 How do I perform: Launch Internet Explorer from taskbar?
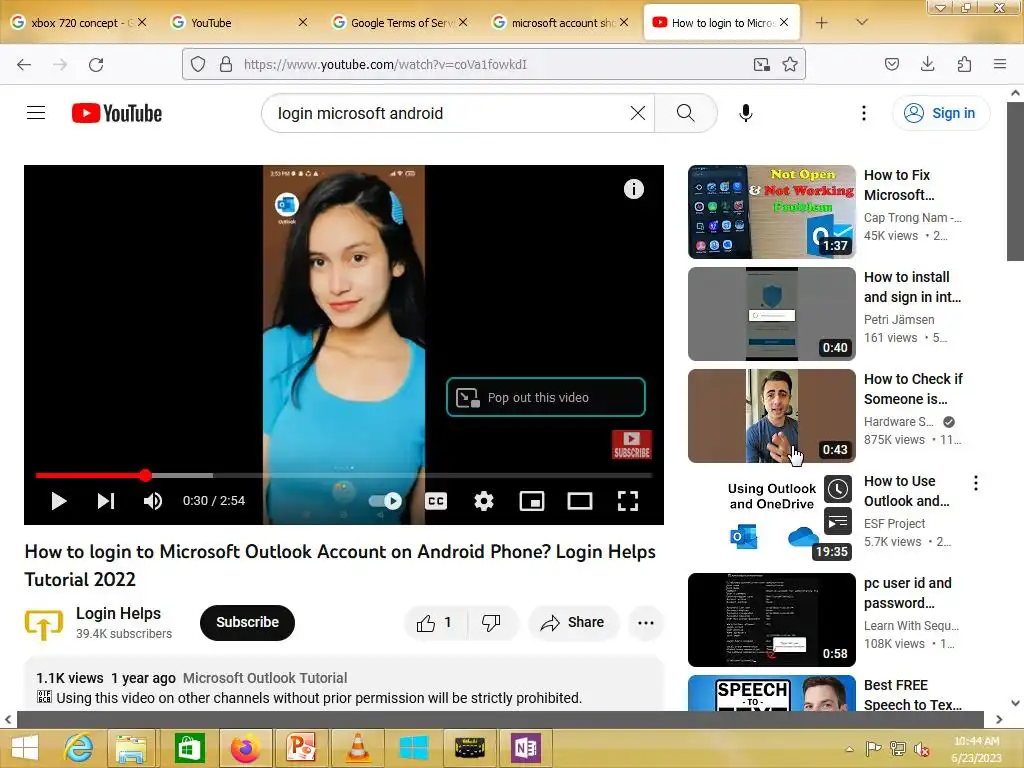click(79, 748)
